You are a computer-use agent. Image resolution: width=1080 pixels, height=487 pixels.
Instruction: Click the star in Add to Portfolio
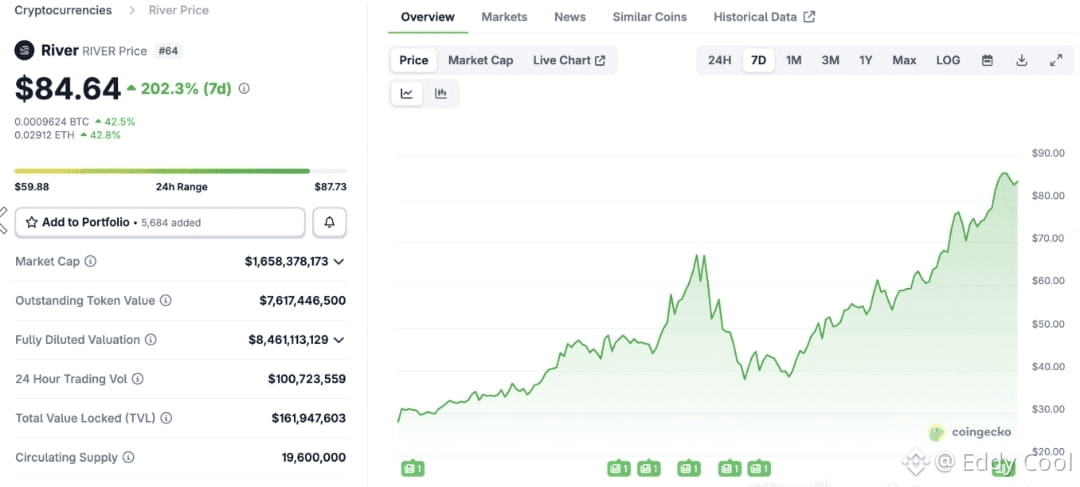[x=32, y=222]
